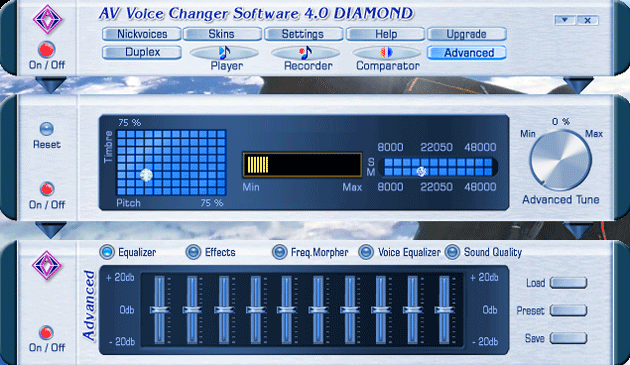The height and width of the screenshot is (365, 630).
Task: Collapse morpher panel using left triangle arrow
Action: click(51, 230)
